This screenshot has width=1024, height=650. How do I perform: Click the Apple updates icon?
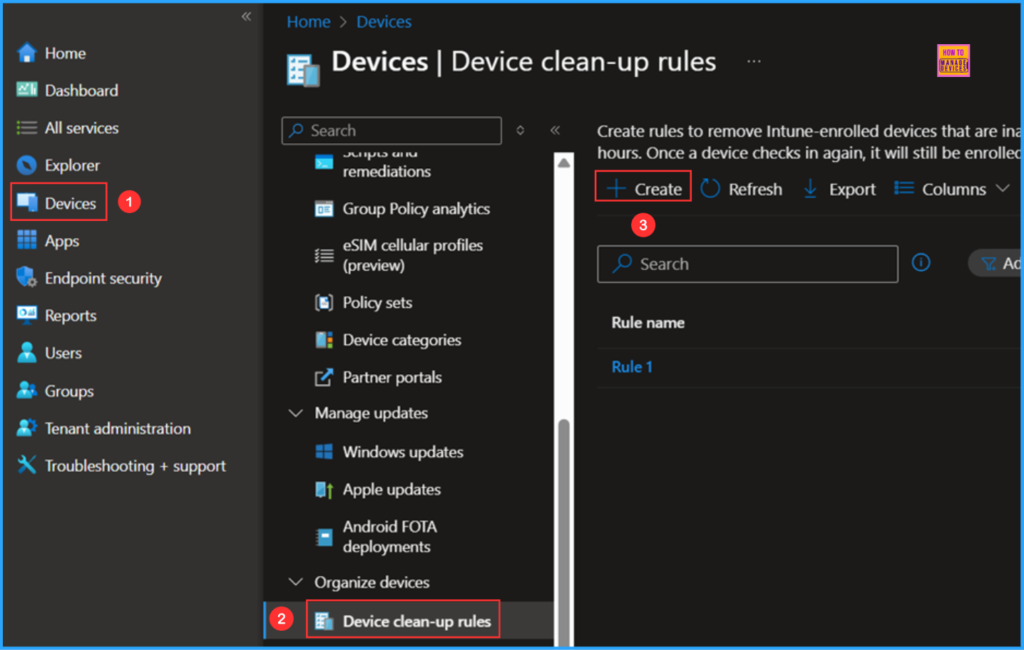[324, 489]
